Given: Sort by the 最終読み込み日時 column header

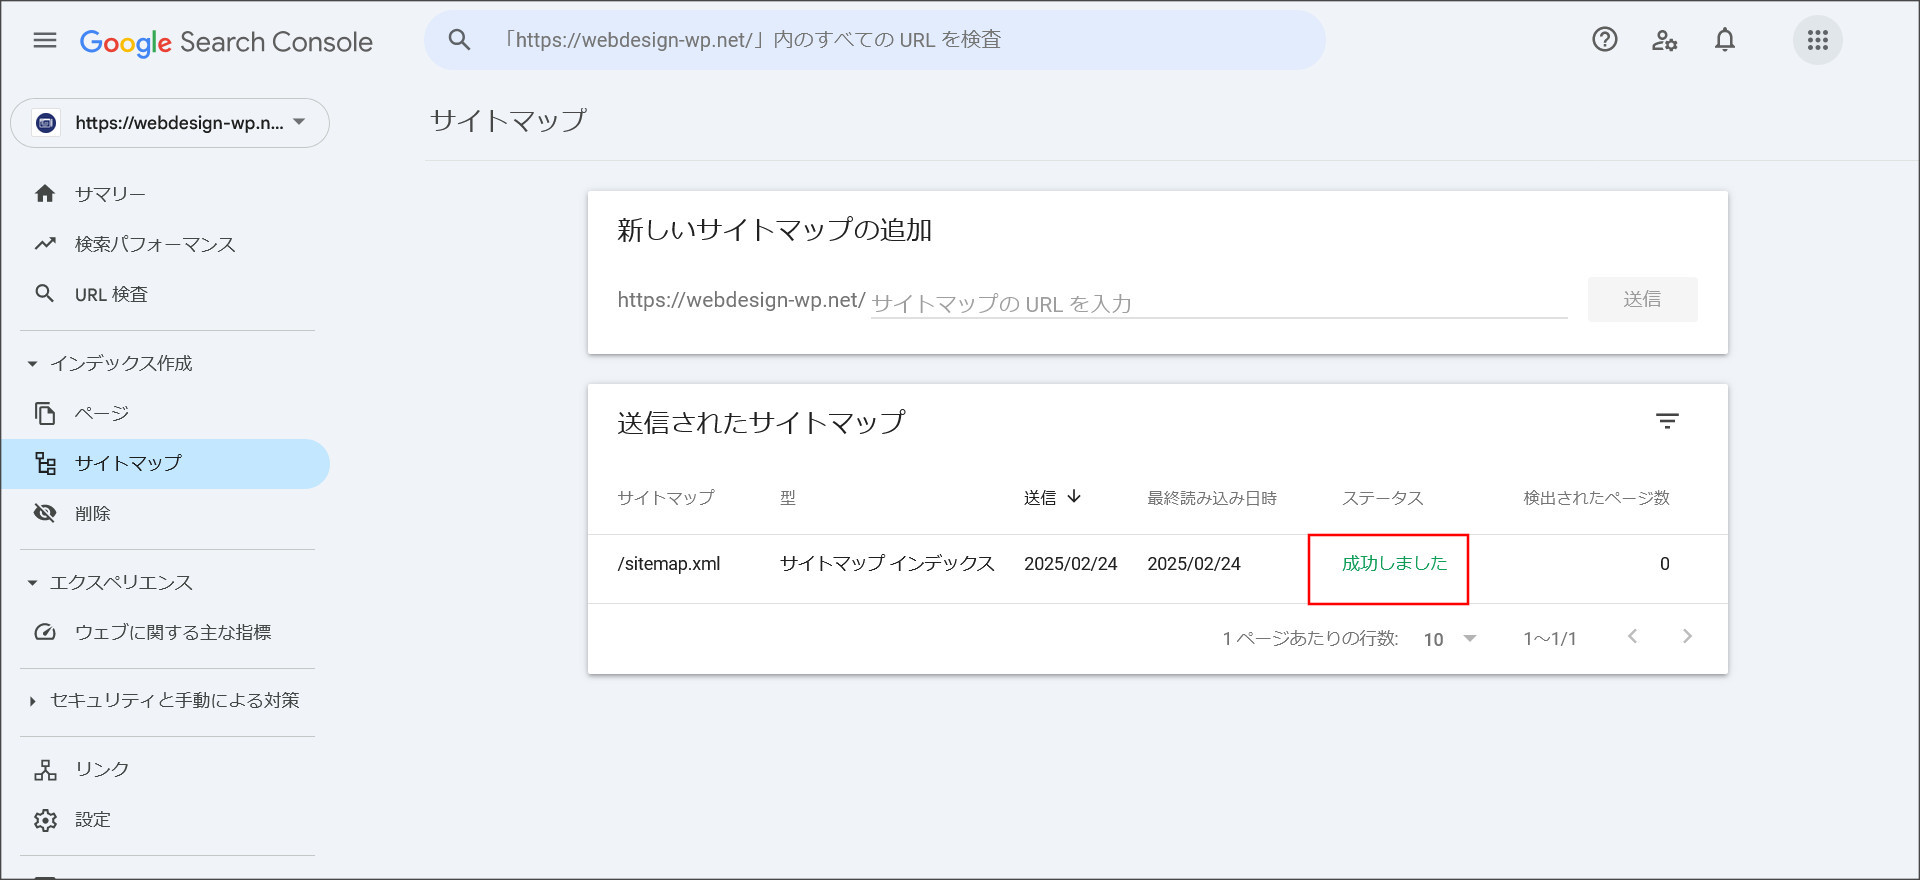Looking at the screenshot, I should point(1212,497).
